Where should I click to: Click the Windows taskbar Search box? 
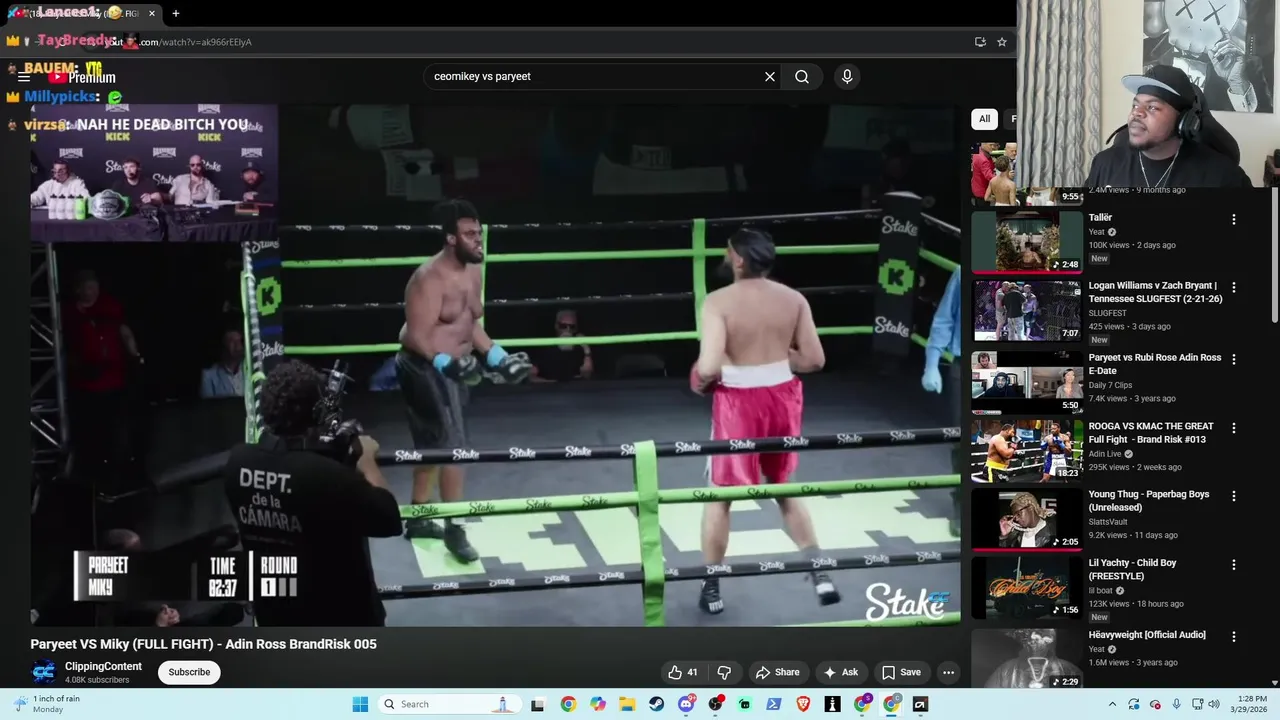(x=450, y=704)
